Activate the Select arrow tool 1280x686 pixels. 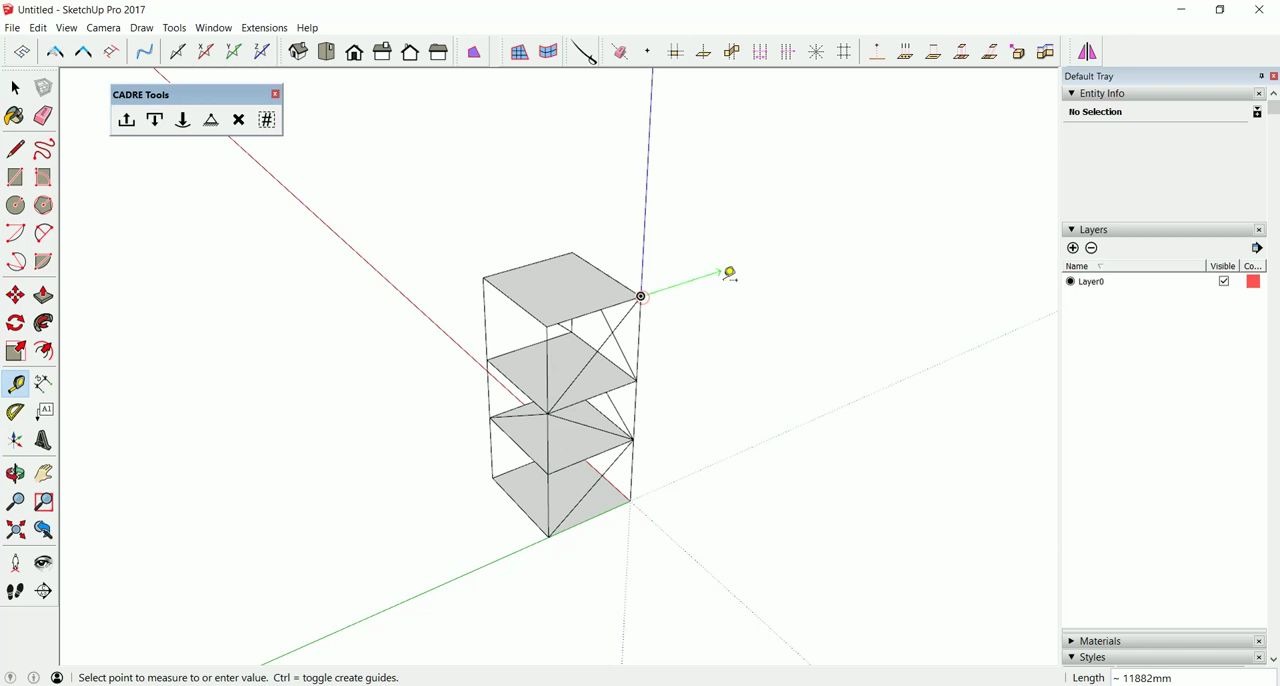(x=15, y=88)
